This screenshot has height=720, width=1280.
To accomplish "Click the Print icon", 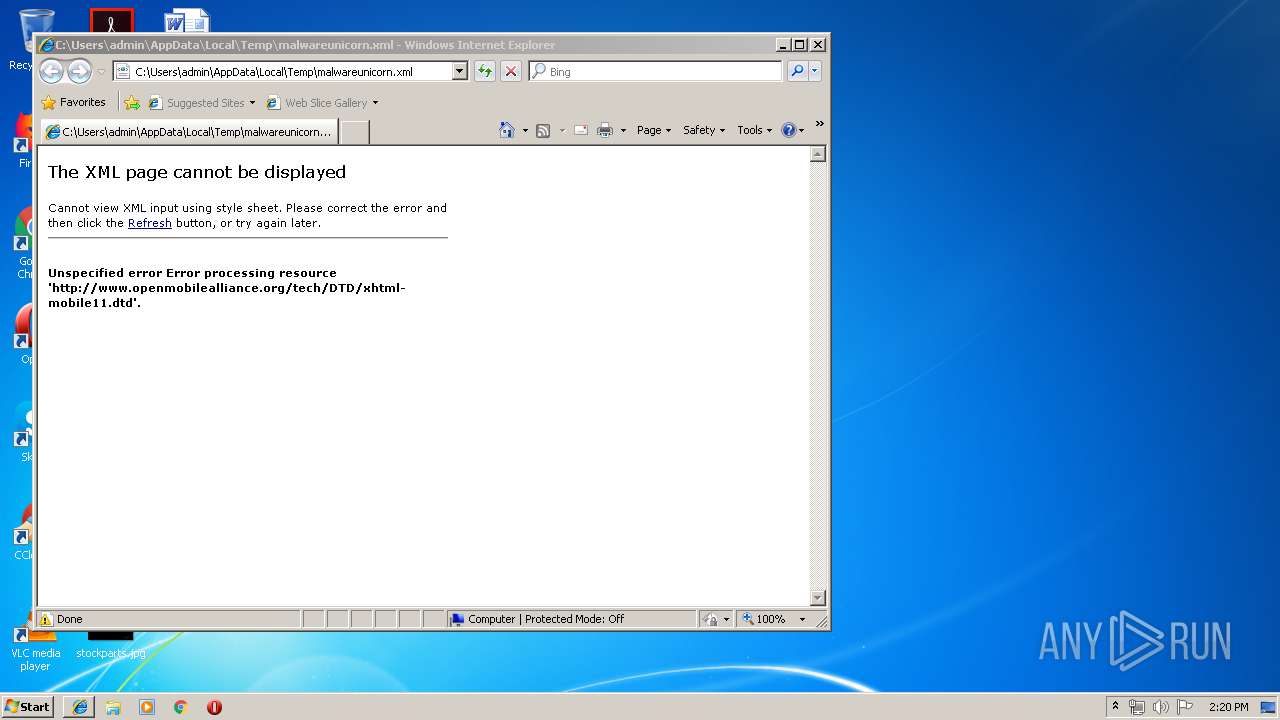I will pos(605,130).
